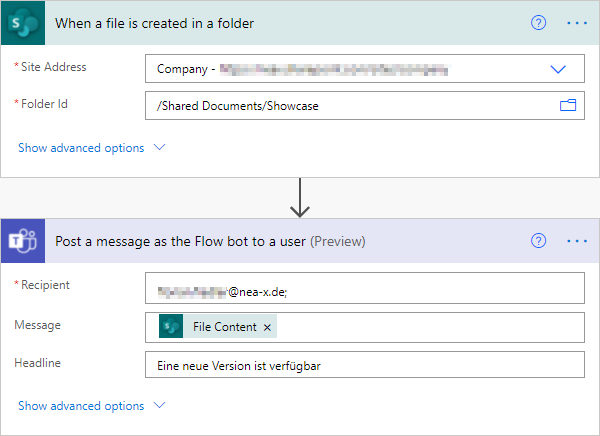Screen dimensions: 600x436
Task: Click the Microsoft Teams icon in action header
Action: click(x=22, y=241)
